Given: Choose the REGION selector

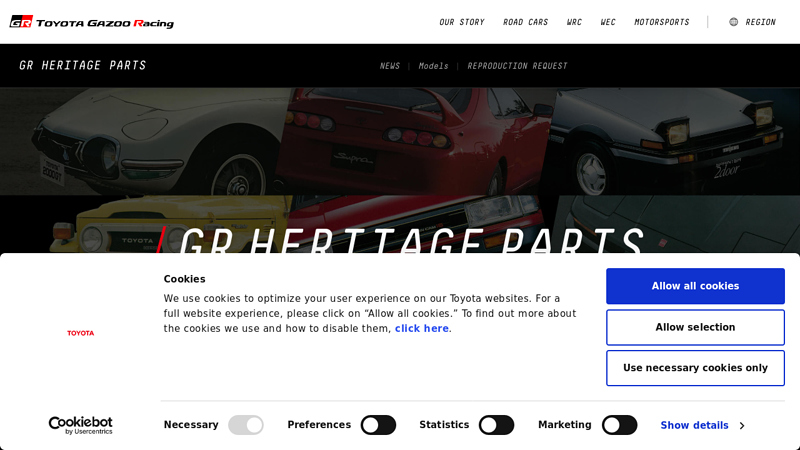Looking at the screenshot, I should point(753,22).
